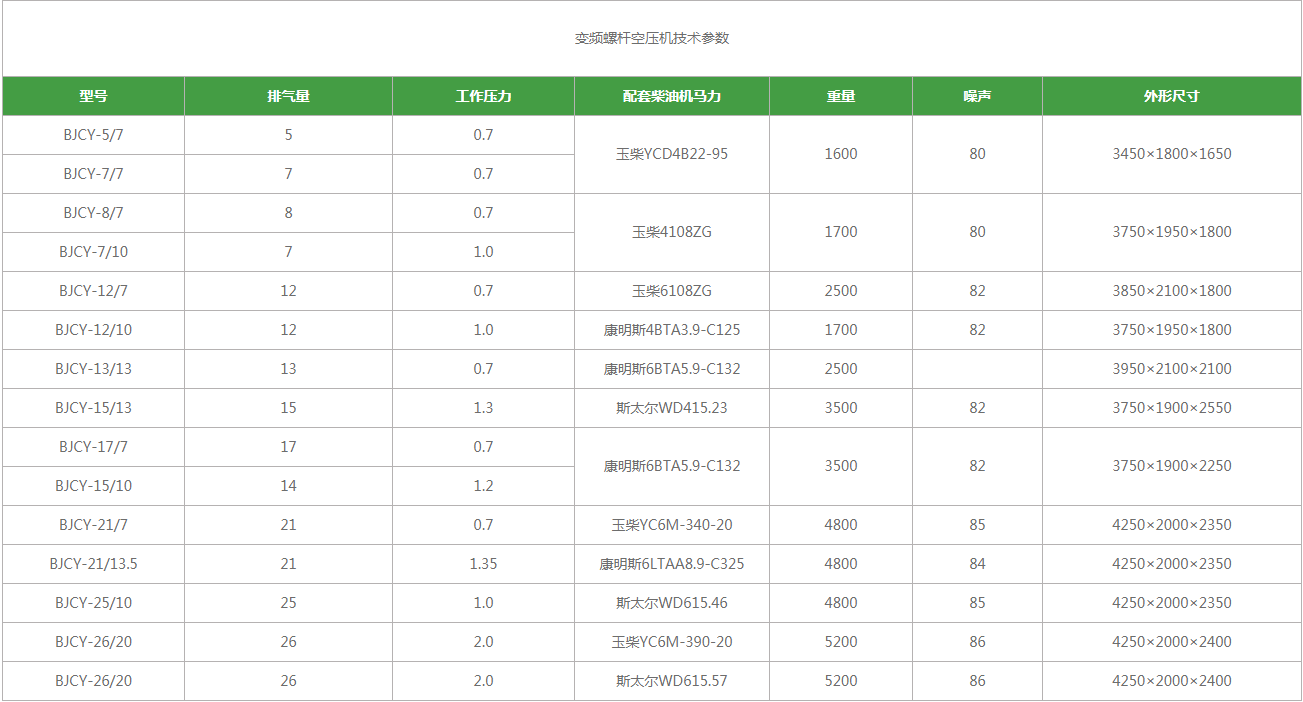The height and width of the screenshot is (702, 1303).
Task: Select model cell BJCY-7/10
Action: click(93, 252)
